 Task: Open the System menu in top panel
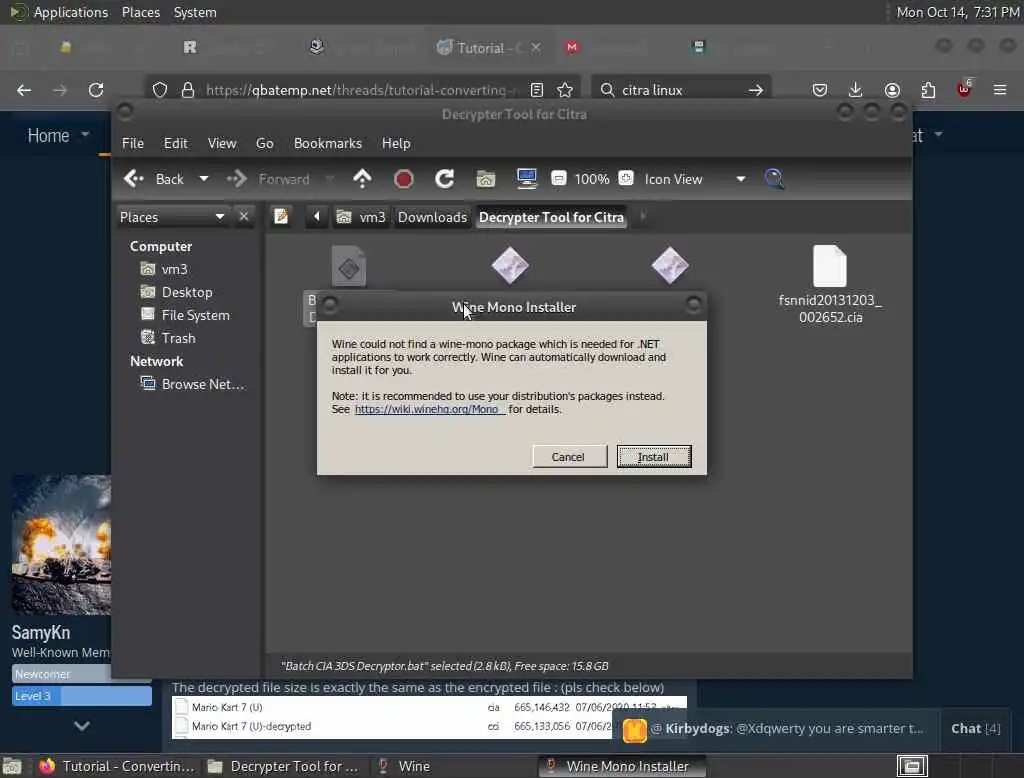(195, 12)
